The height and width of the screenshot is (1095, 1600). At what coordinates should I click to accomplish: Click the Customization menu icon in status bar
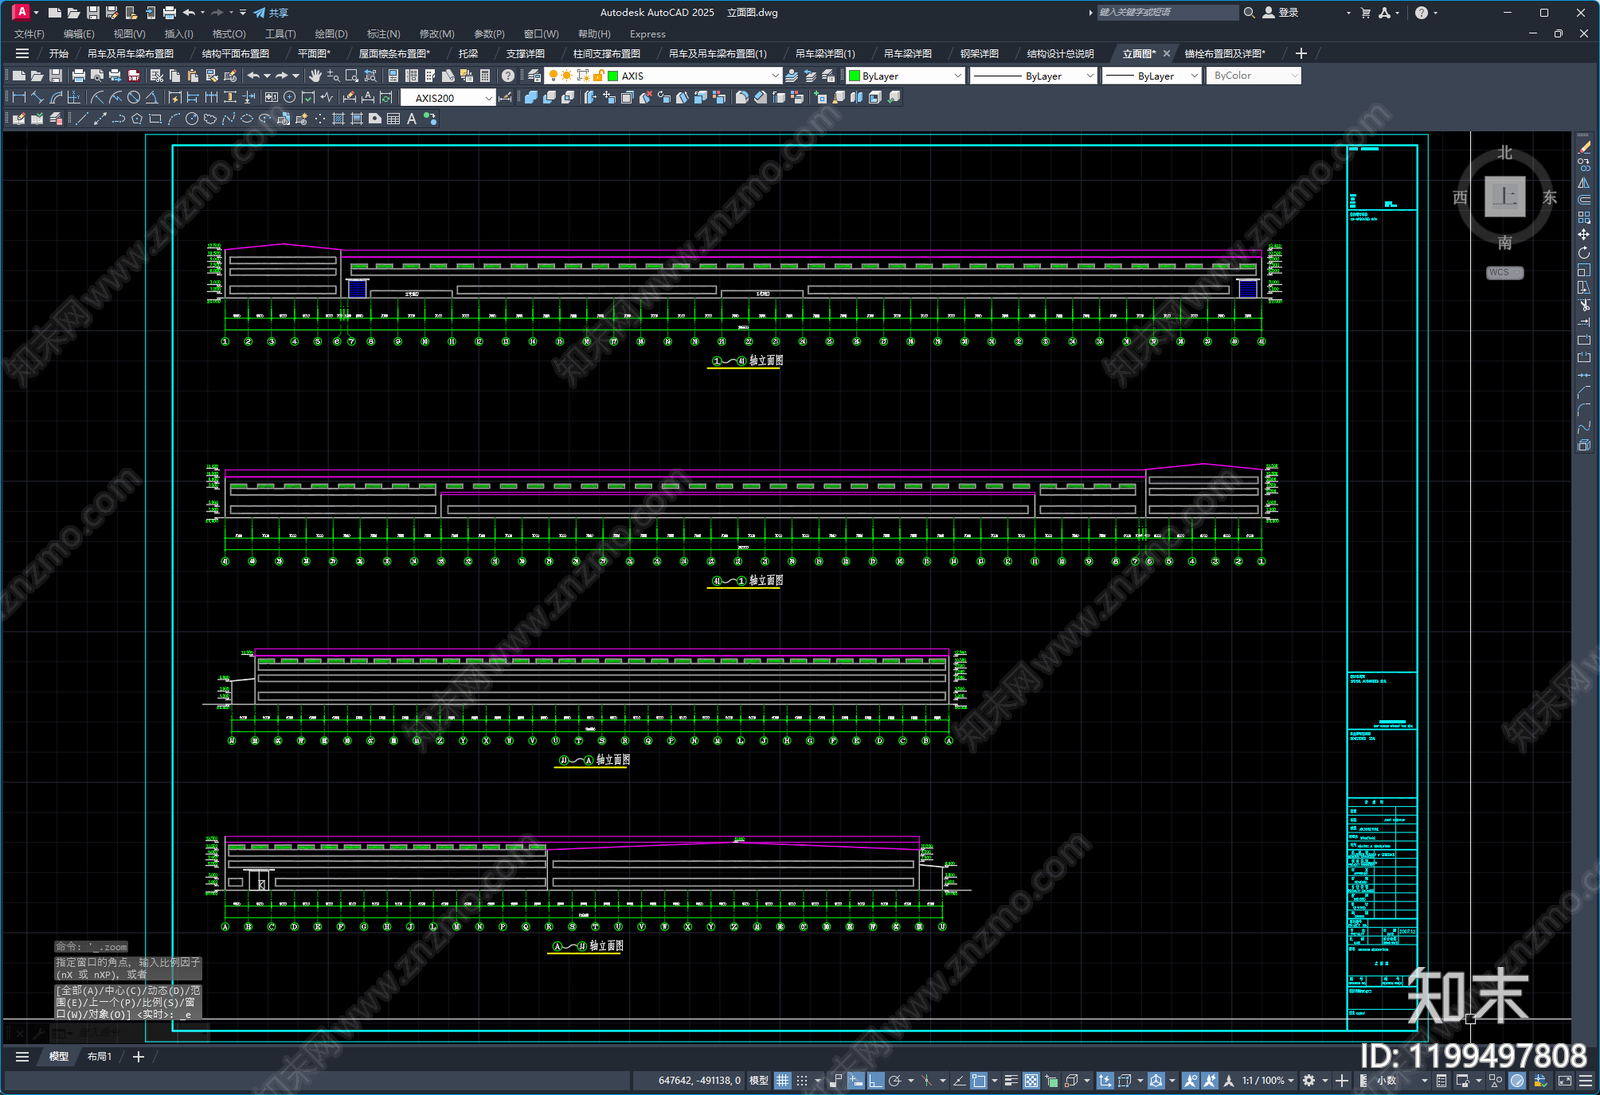click(1585, 1081)
